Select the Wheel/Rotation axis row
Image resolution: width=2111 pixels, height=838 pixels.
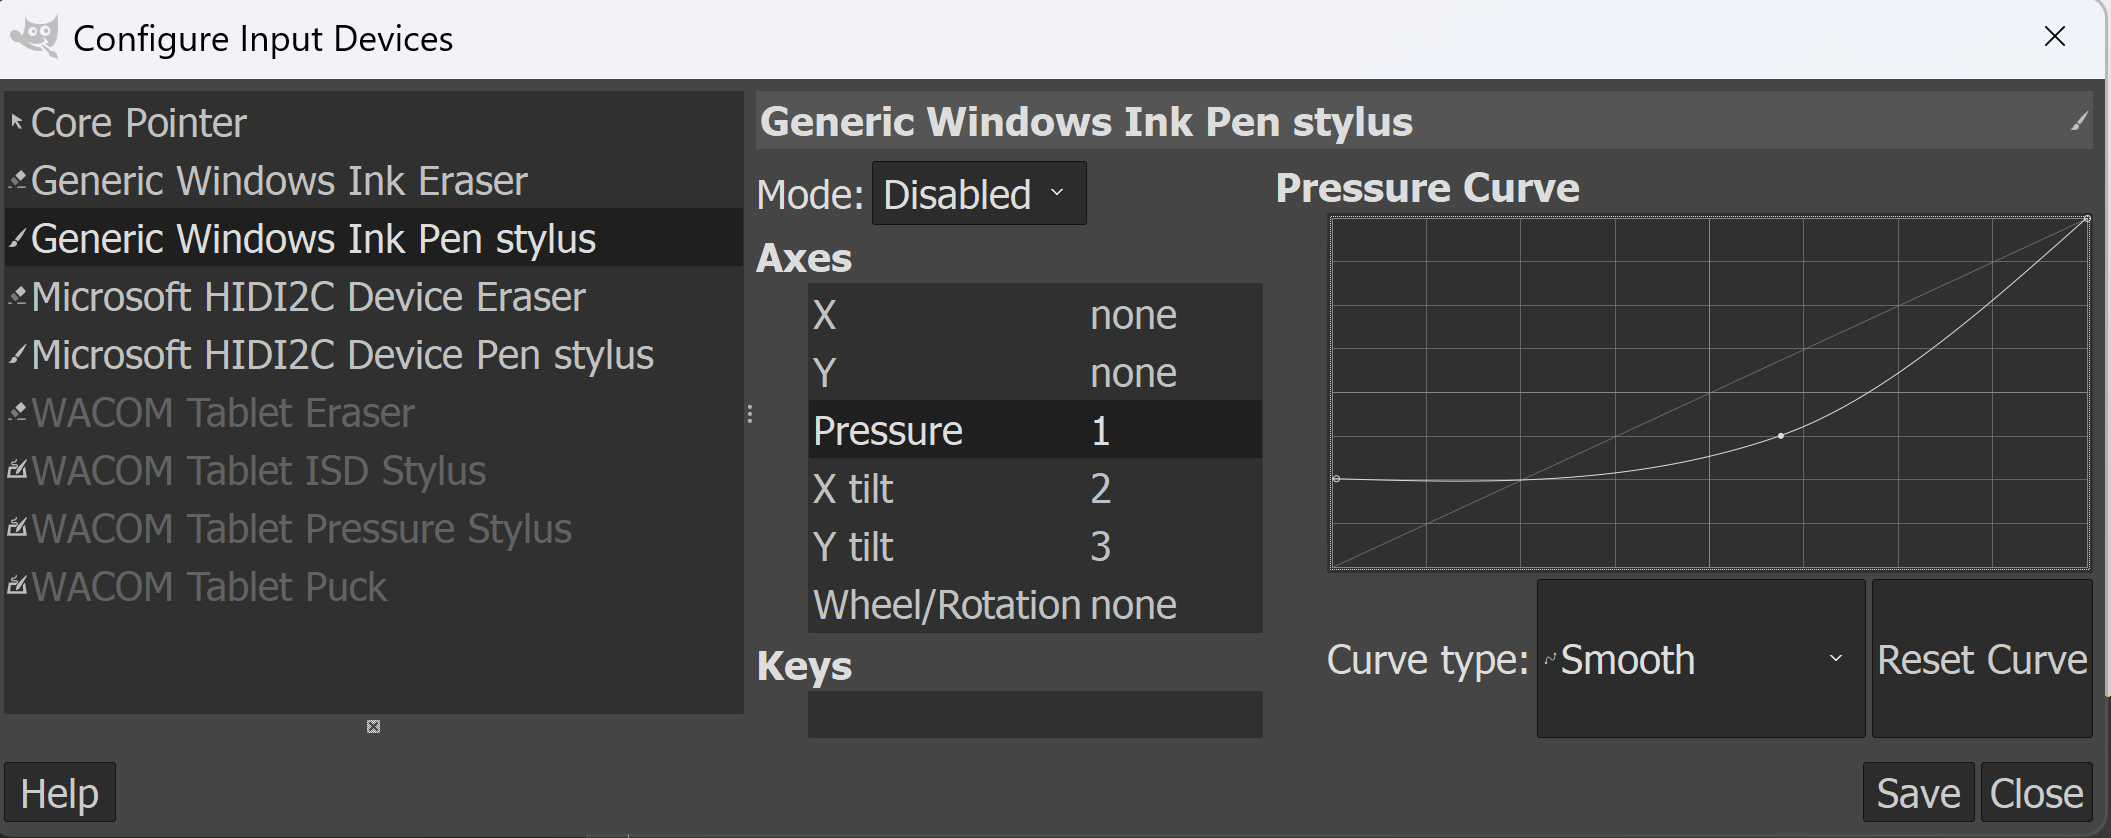(x=1034, y=605)
